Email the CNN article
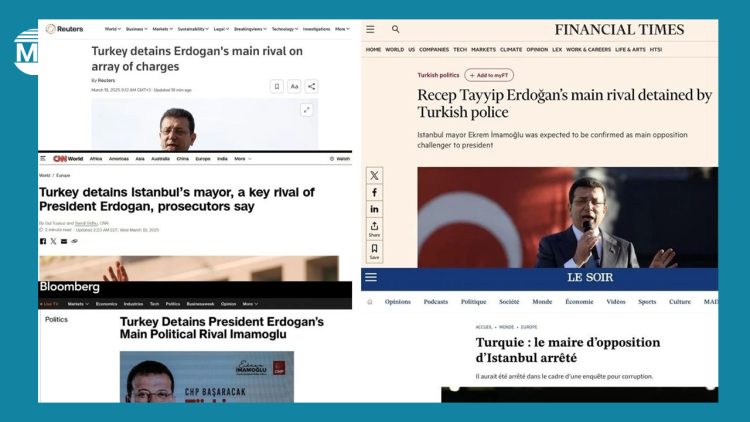Viewport: 750px width, 422px height. (x=64, y=241)
